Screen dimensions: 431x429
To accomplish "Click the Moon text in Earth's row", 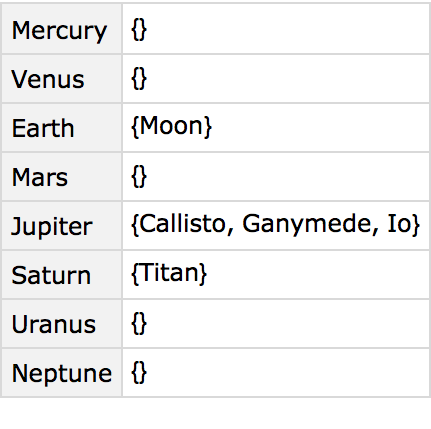I will point(171,126).
